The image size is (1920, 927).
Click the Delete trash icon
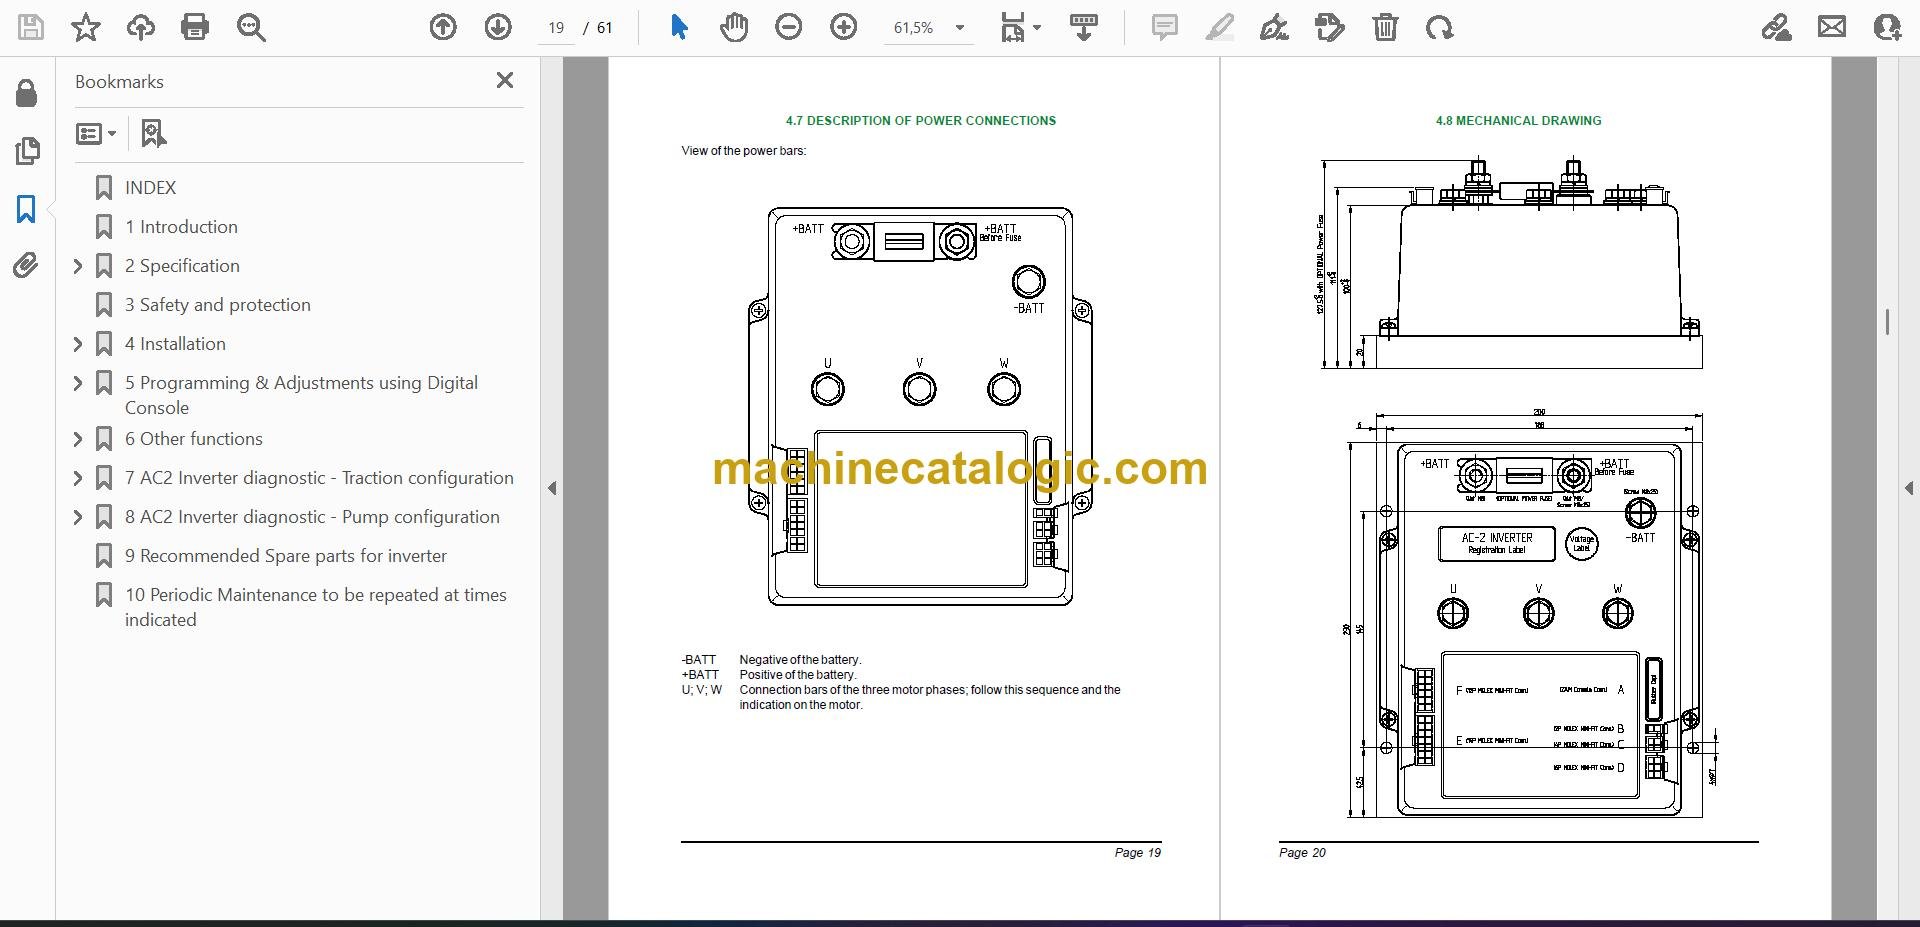click(1385, 28)
